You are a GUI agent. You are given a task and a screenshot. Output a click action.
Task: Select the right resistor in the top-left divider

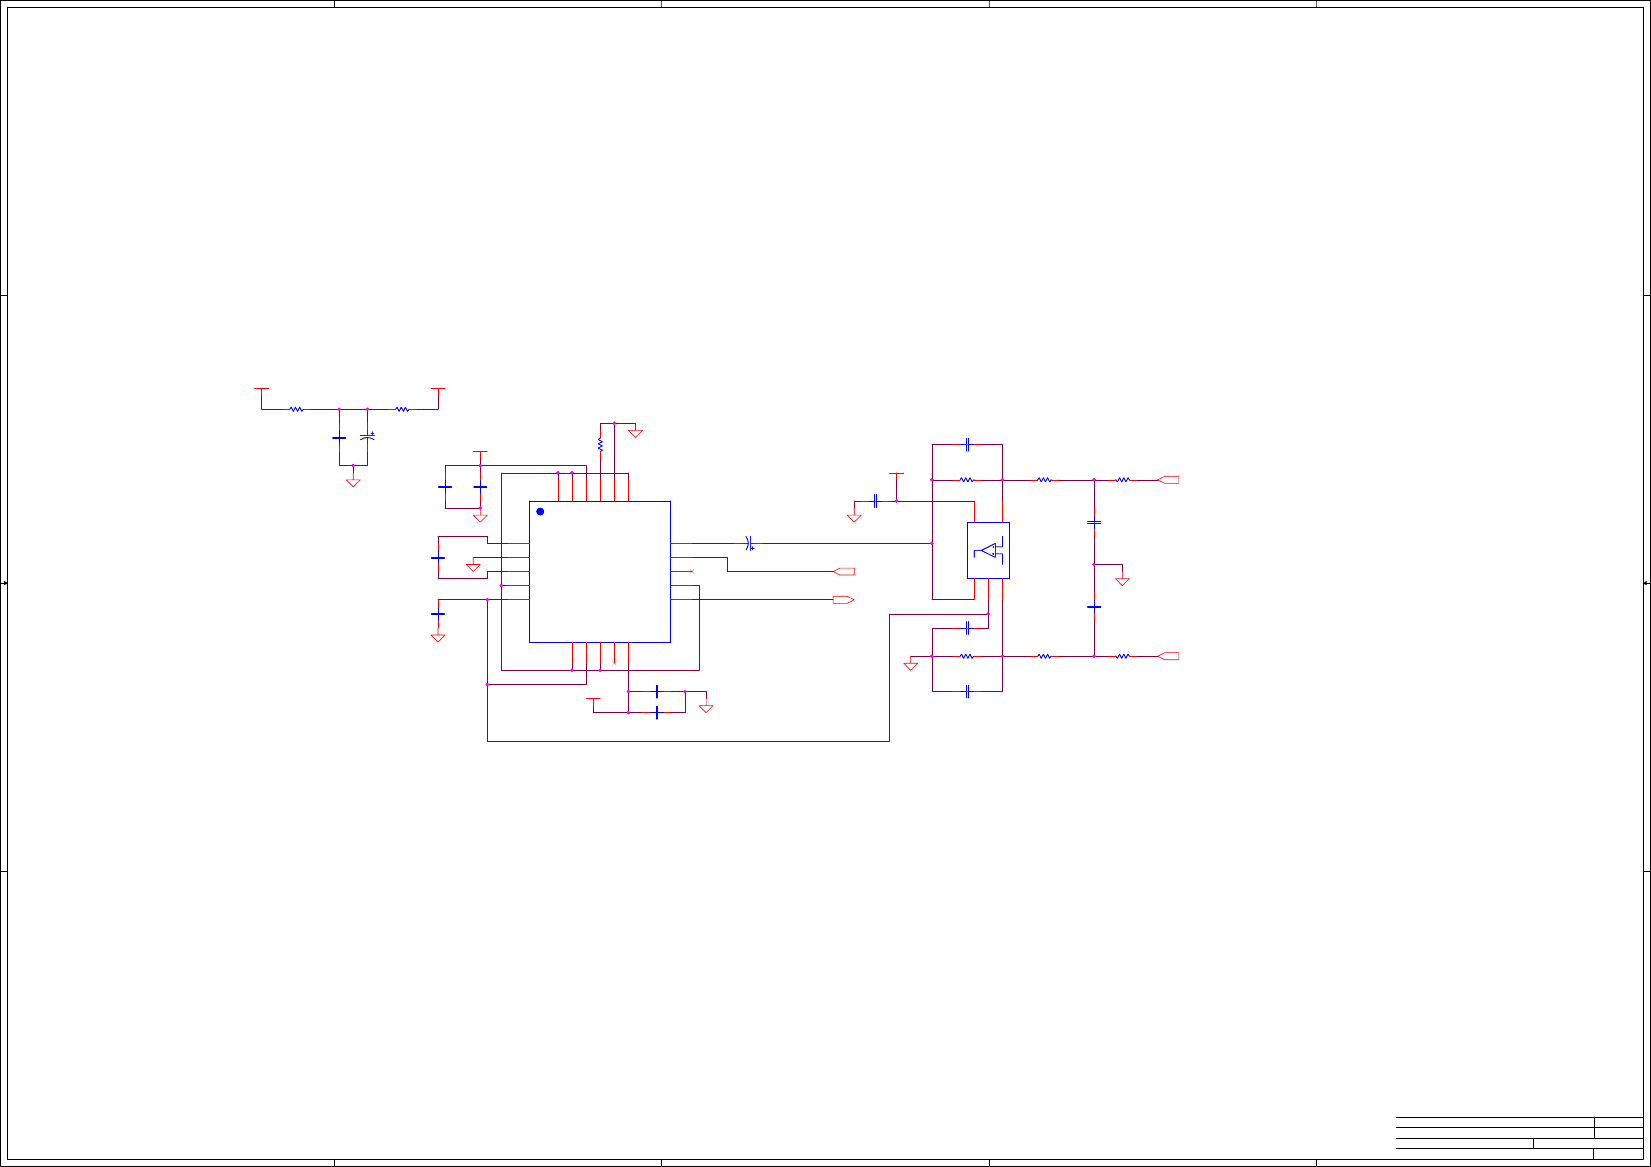(x=402, y=409)
